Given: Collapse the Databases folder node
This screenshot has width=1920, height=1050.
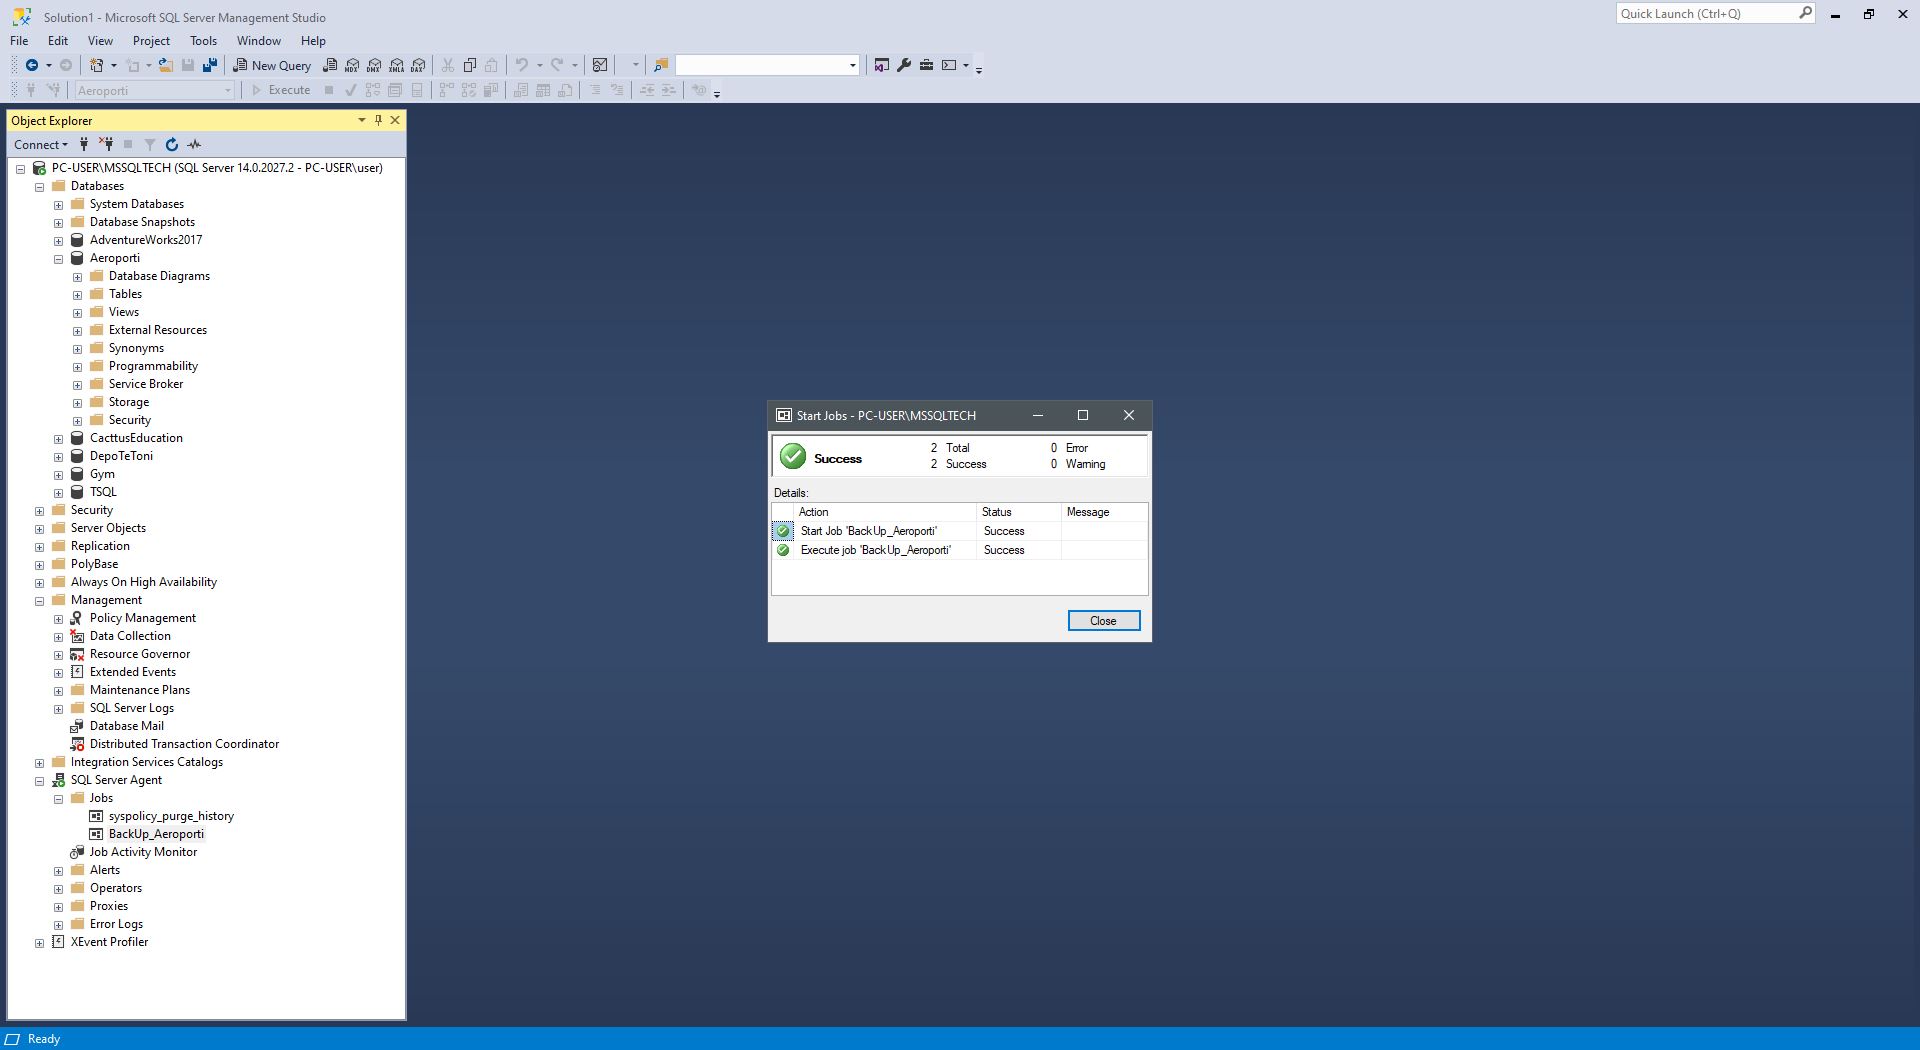Looking at the screenshot, I should coord(39,187).
